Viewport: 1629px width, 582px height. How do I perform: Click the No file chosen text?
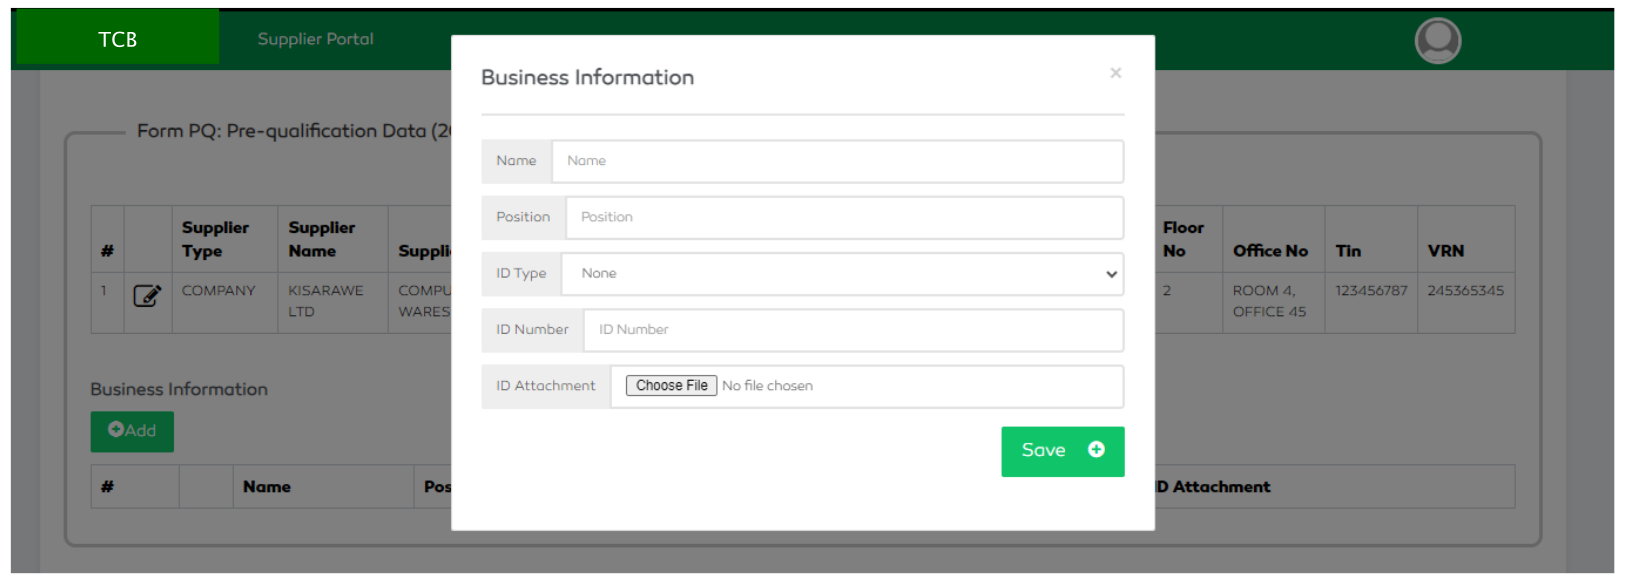(x=767, y=386)
